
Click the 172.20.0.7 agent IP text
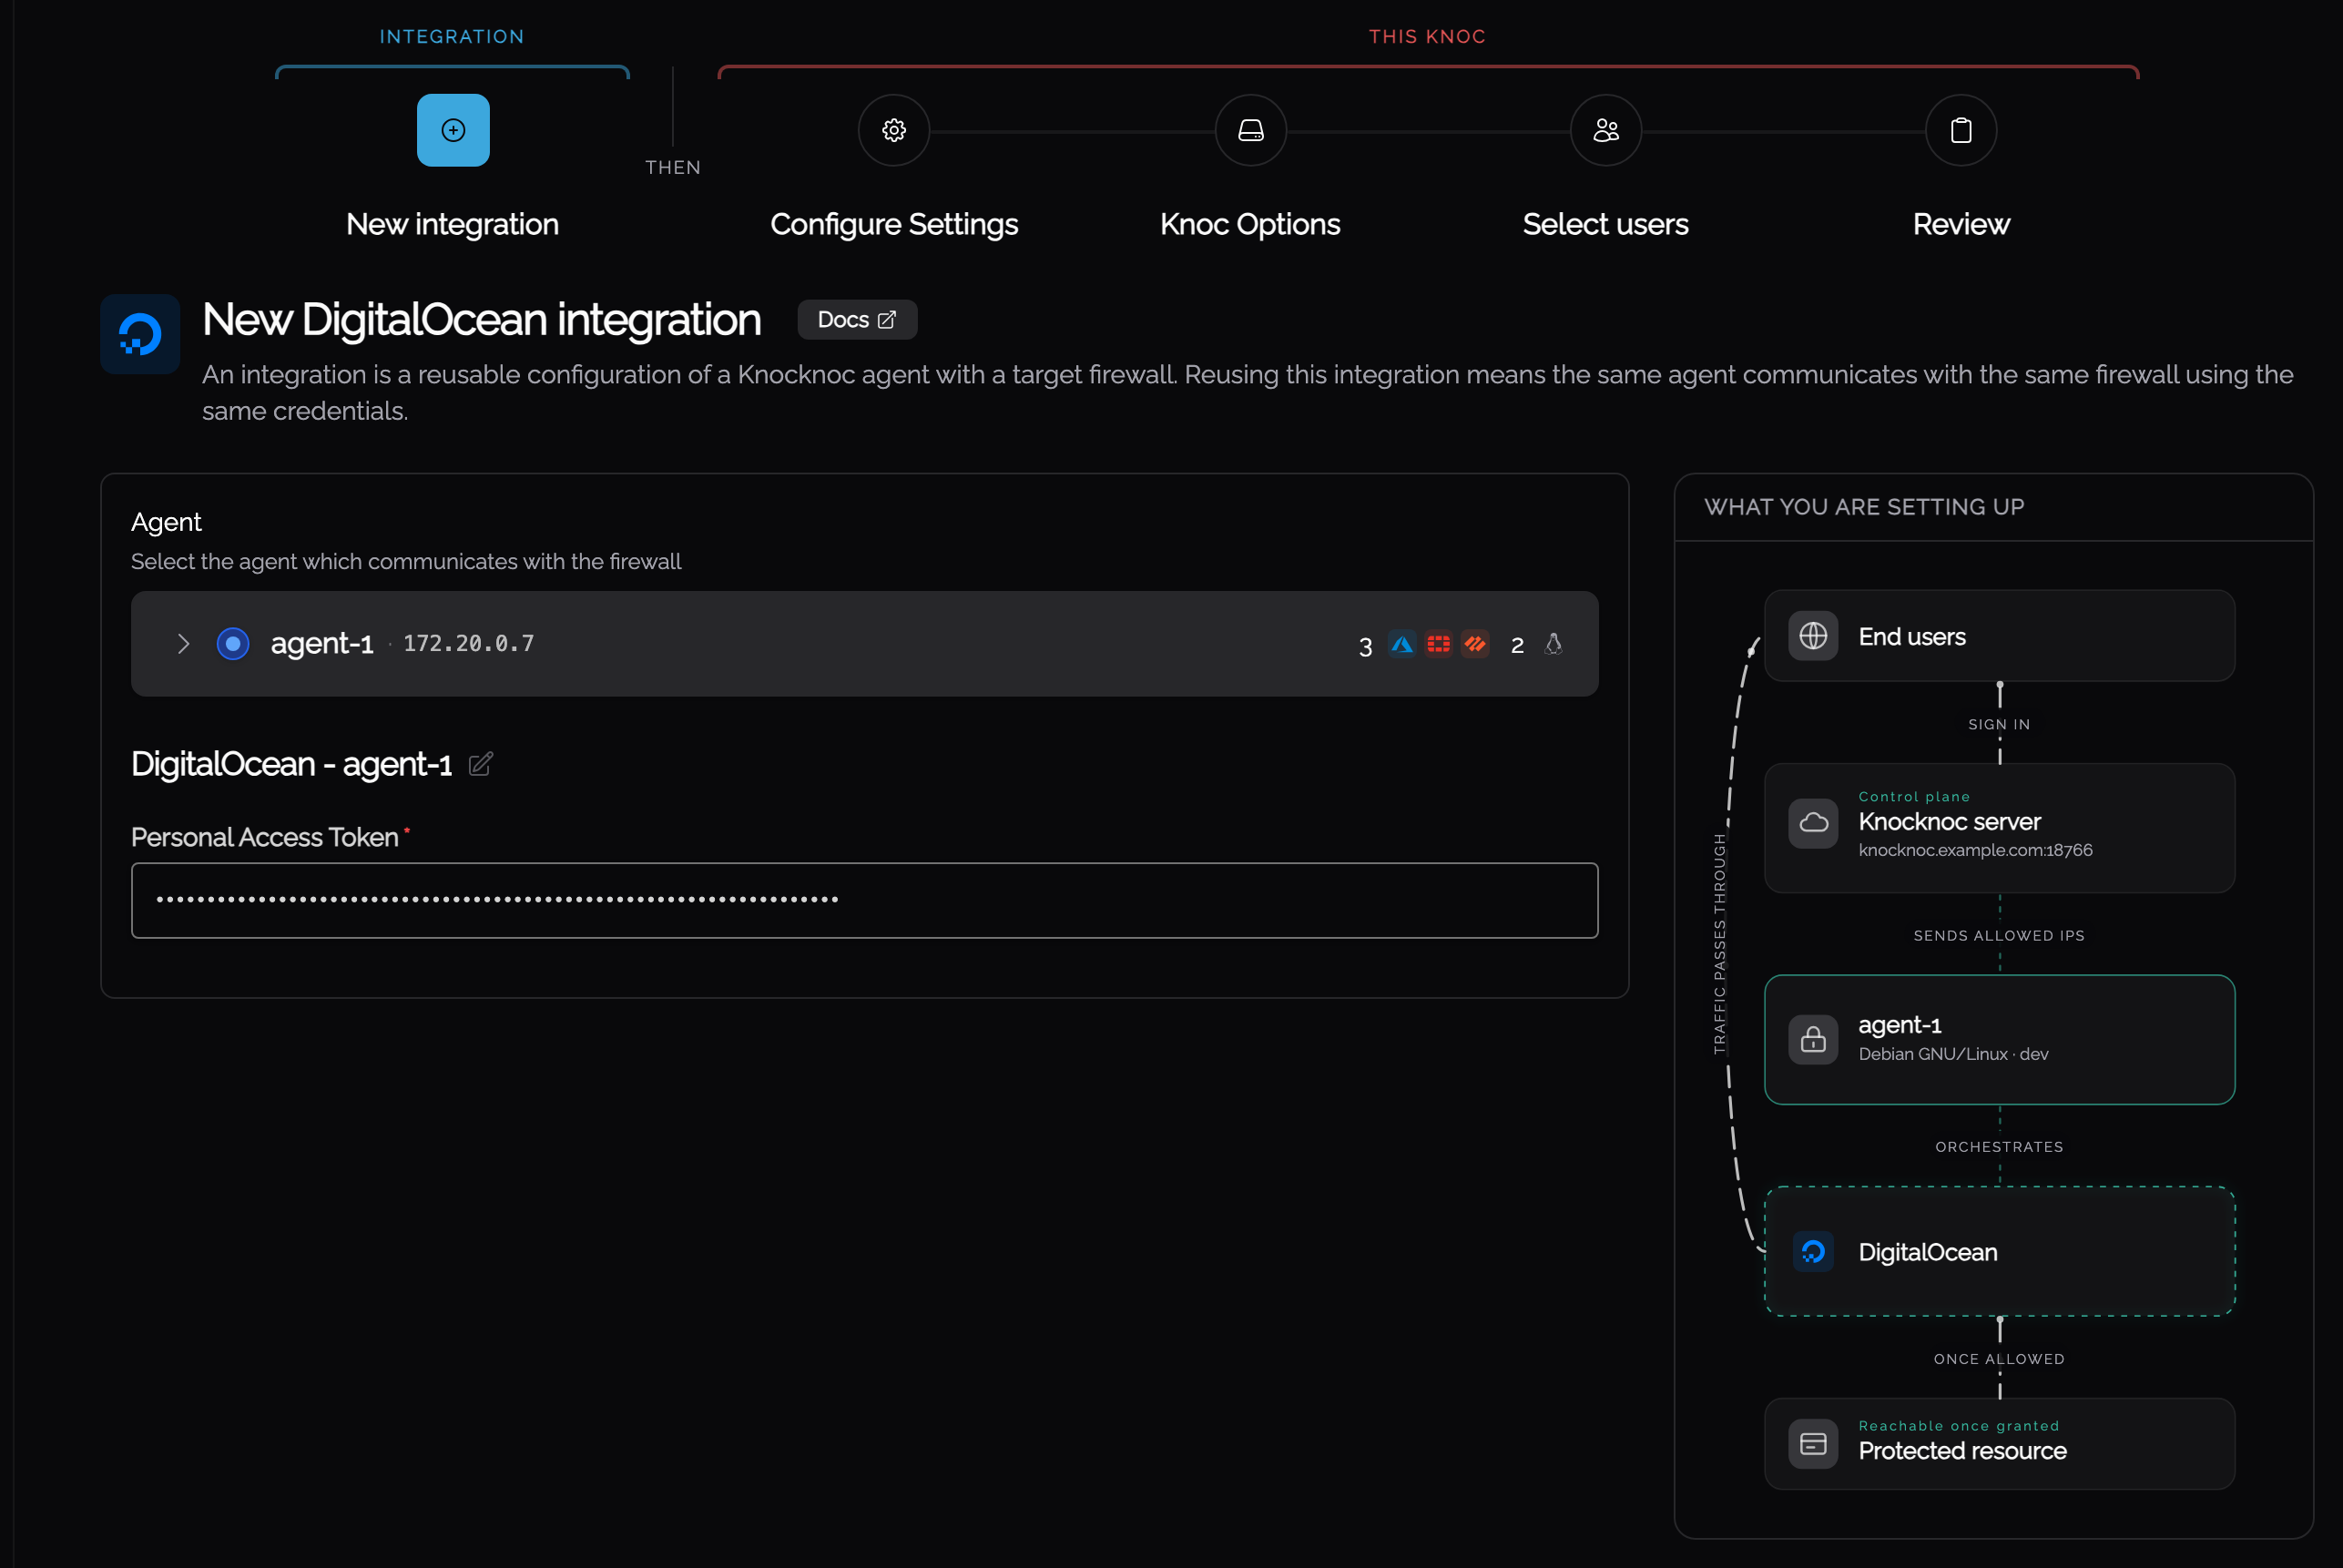(469, 644)
